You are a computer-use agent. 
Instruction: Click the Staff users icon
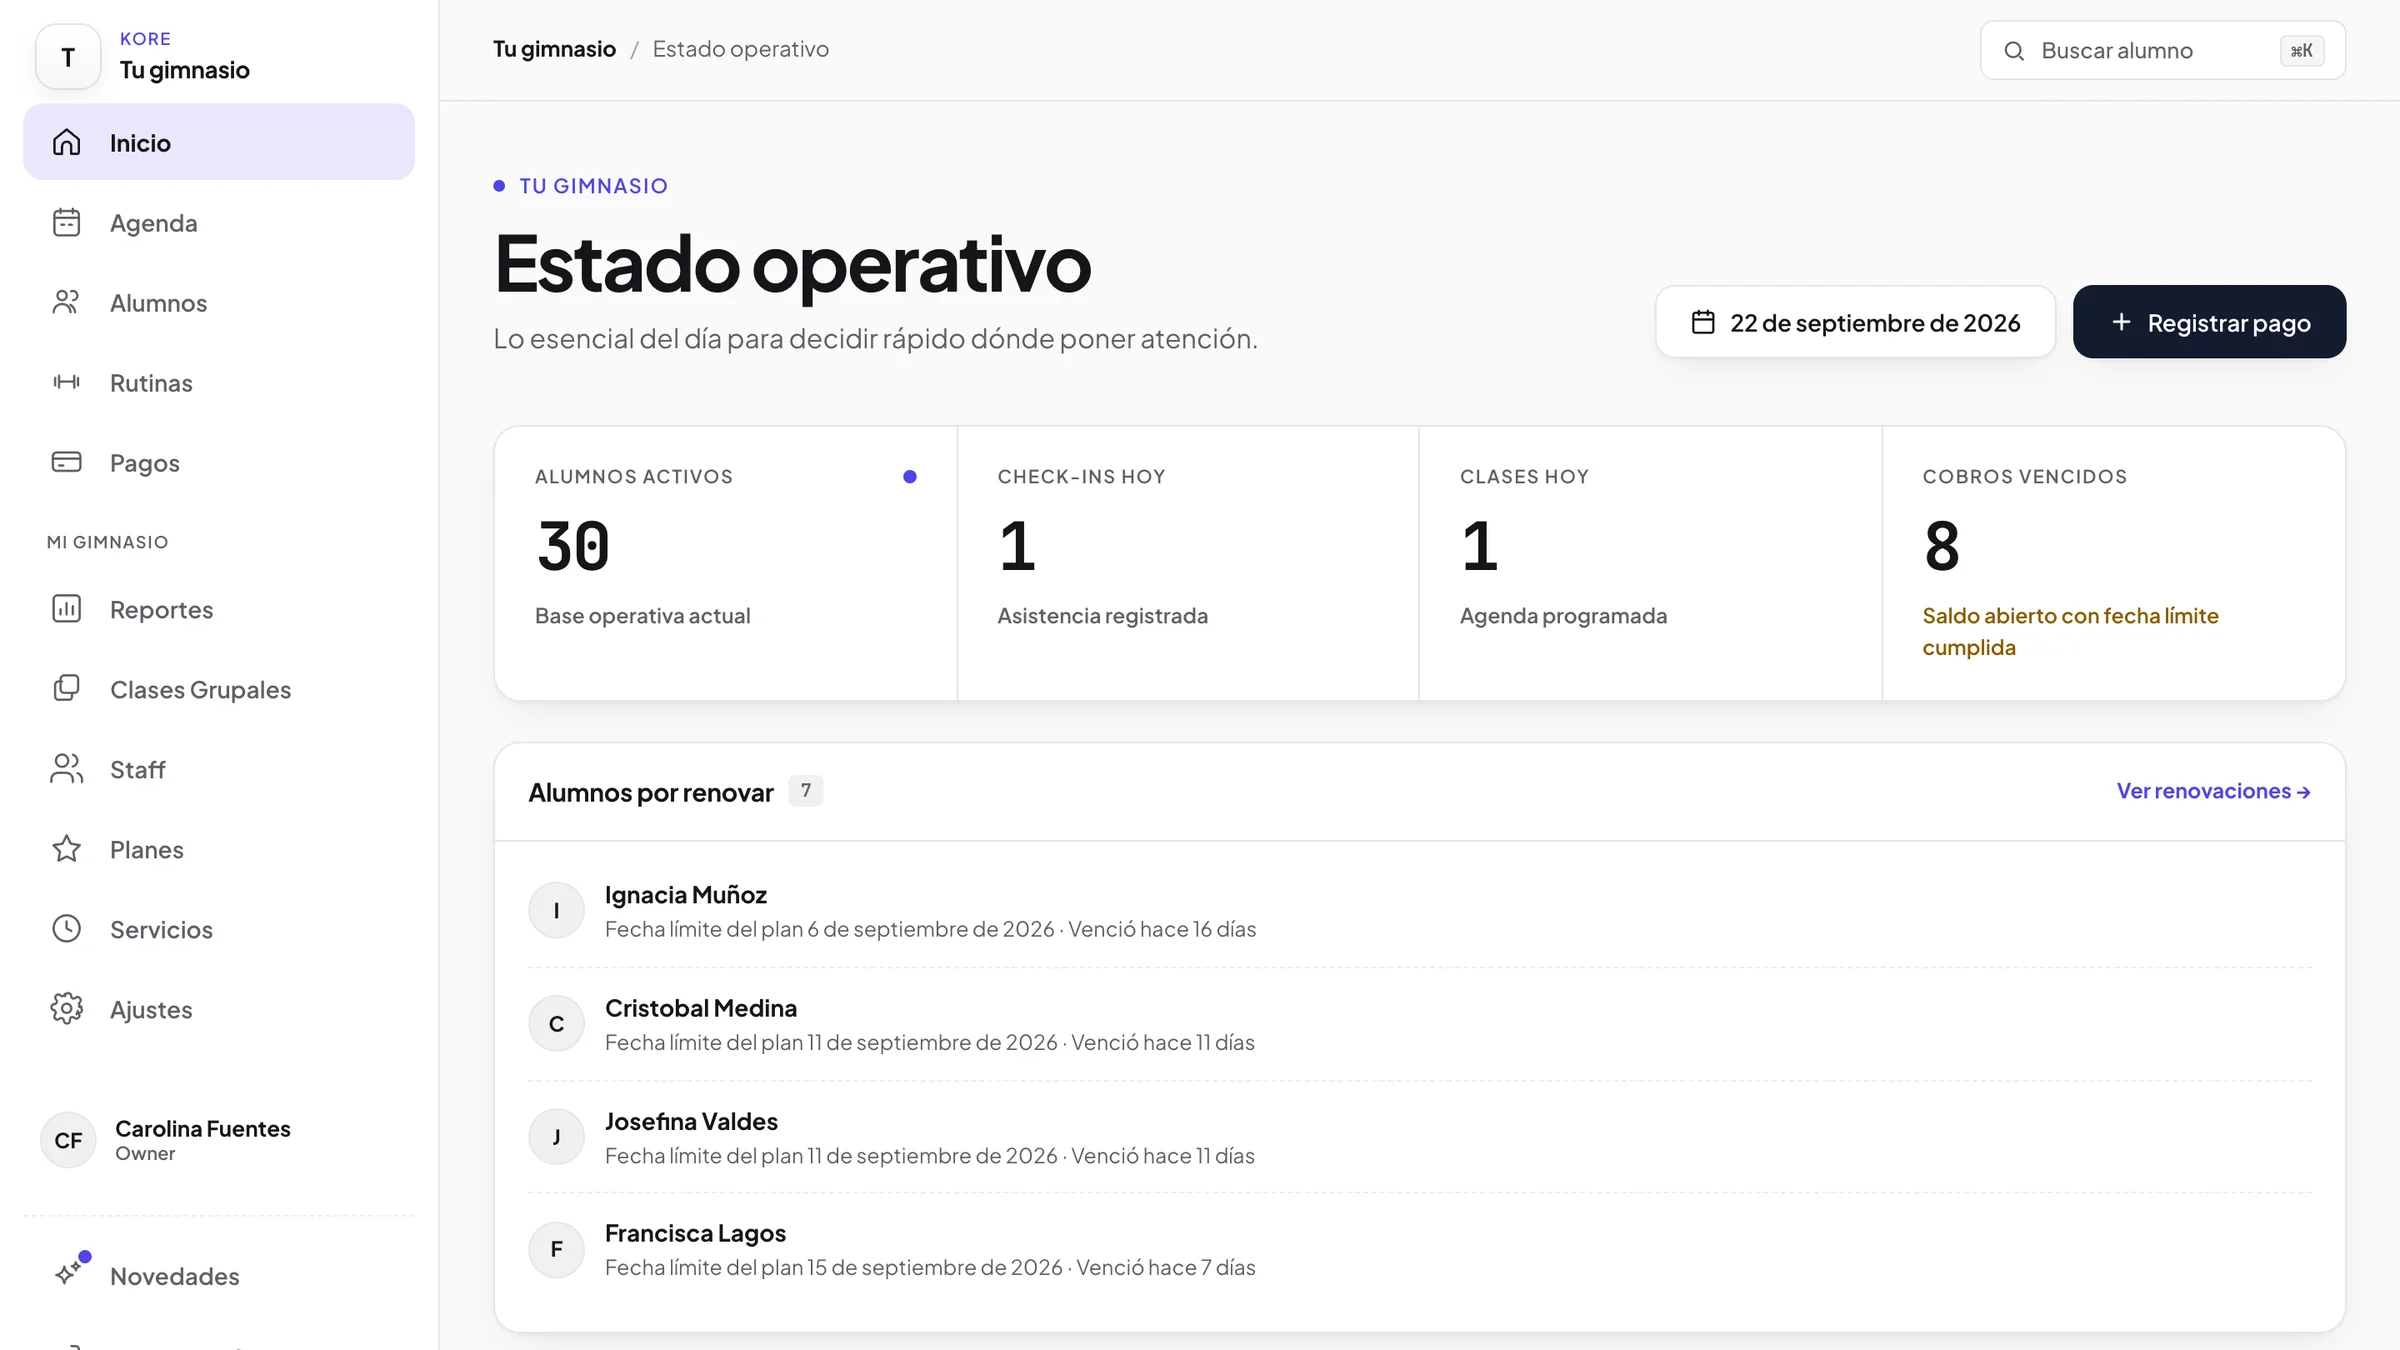coord(66,769)
